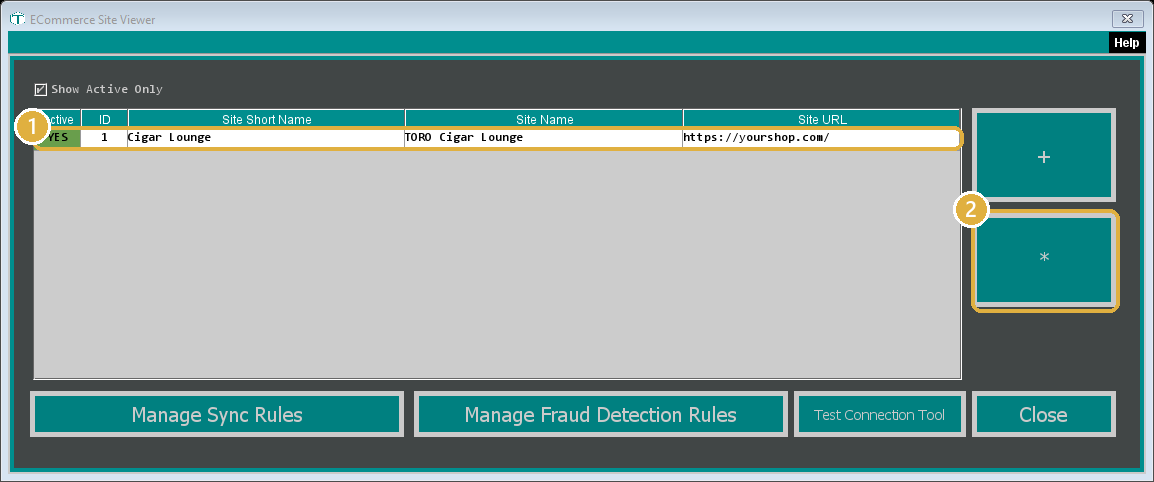Viewport: 1154px width, 482px height.
Task: Open Manage Fraud Detection Rules
Action: pos(600,414)
